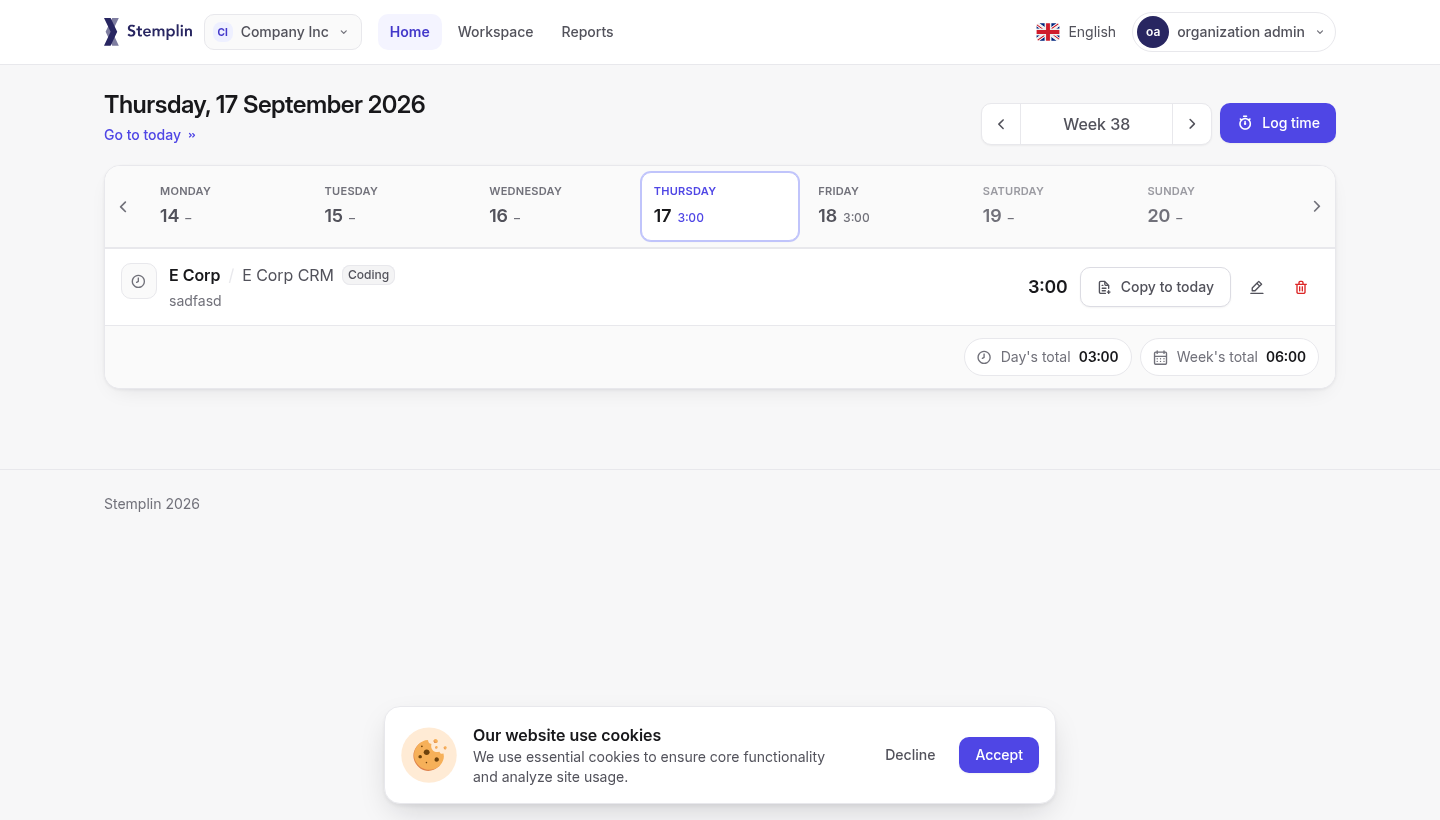Edit the E Corp CRM entry with pencil icon
This screenshot has height=820, width=1440.
[1257, 287]
